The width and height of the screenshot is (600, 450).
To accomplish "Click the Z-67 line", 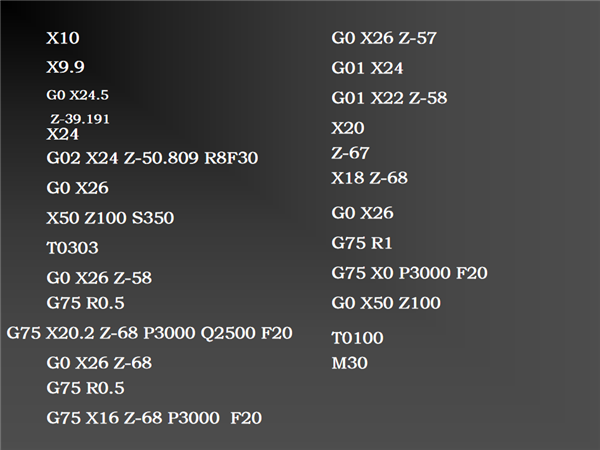I will click(x=350, y=153).
